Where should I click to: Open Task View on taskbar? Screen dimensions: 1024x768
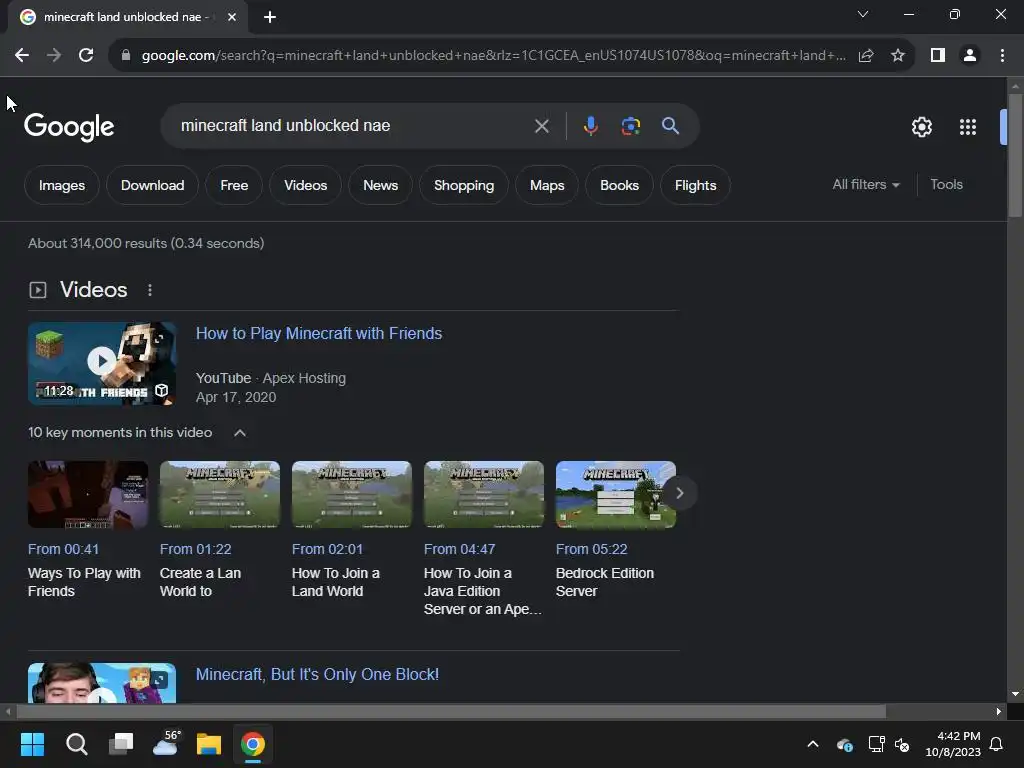pyautogui.click(x=121, y=744)
